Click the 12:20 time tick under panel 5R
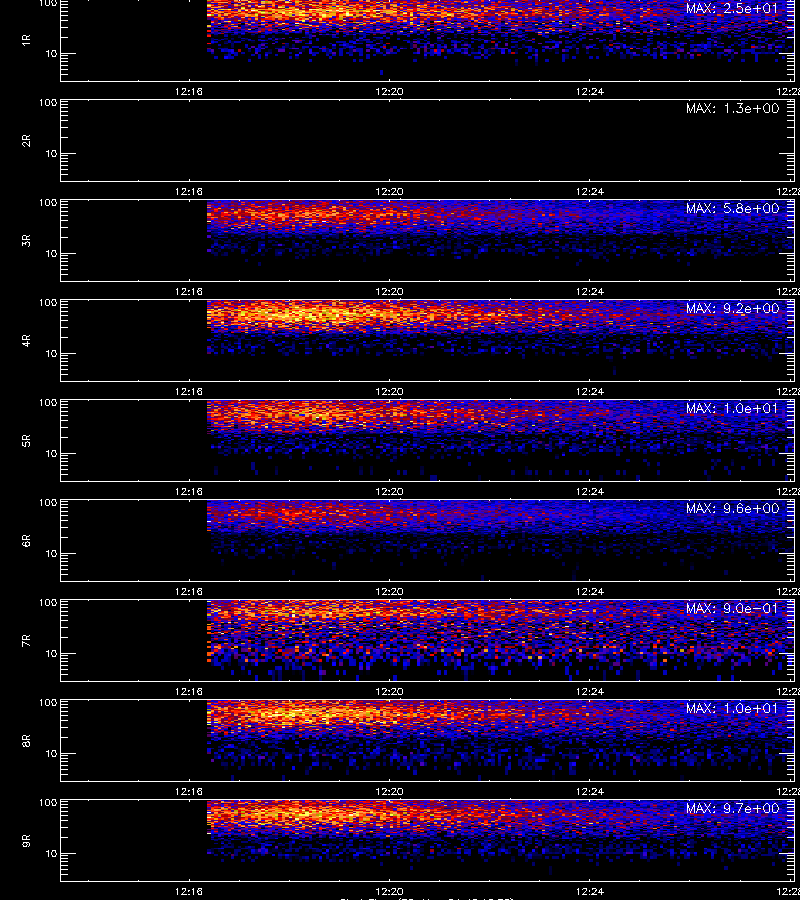The width and height of the screenshot is (800, 900). [x=389, y=491]
